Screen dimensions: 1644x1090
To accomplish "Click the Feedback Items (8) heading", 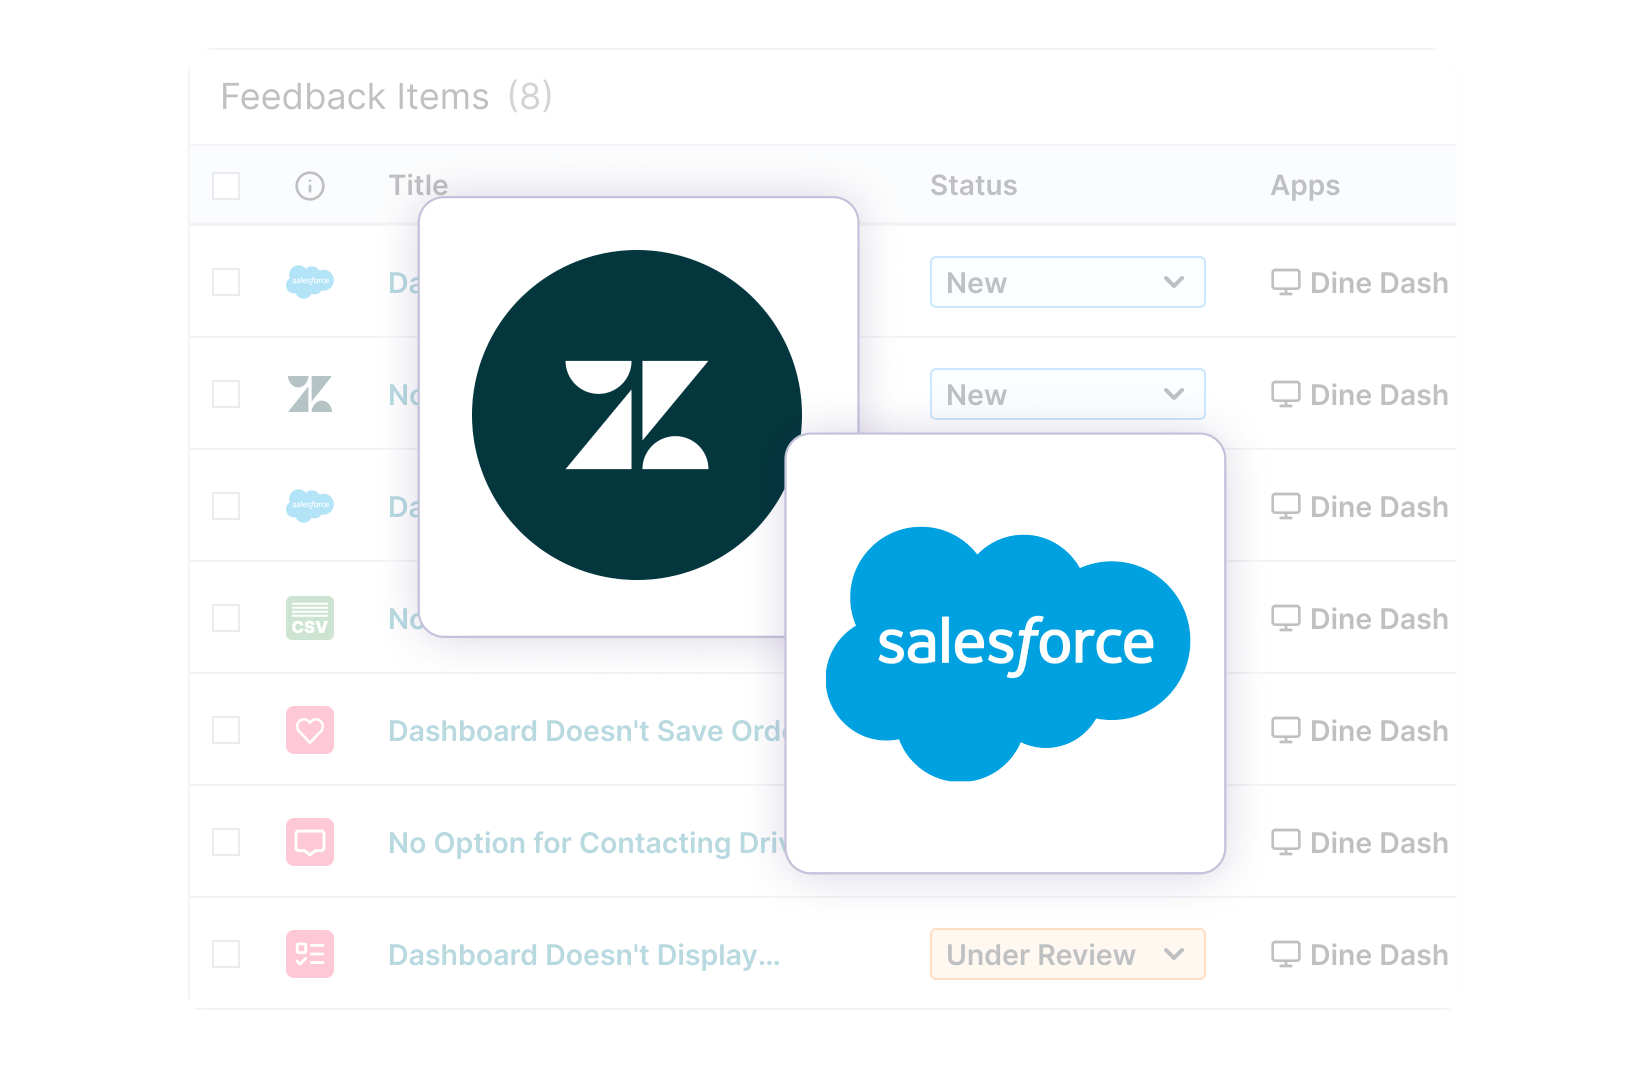I will (x=386, y=97).
